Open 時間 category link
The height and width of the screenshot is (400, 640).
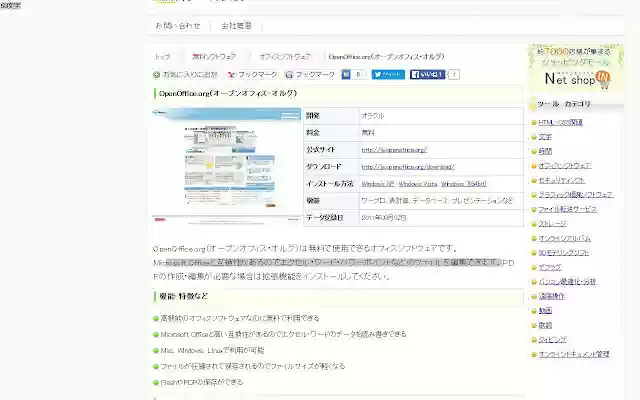tap(545, 151)
